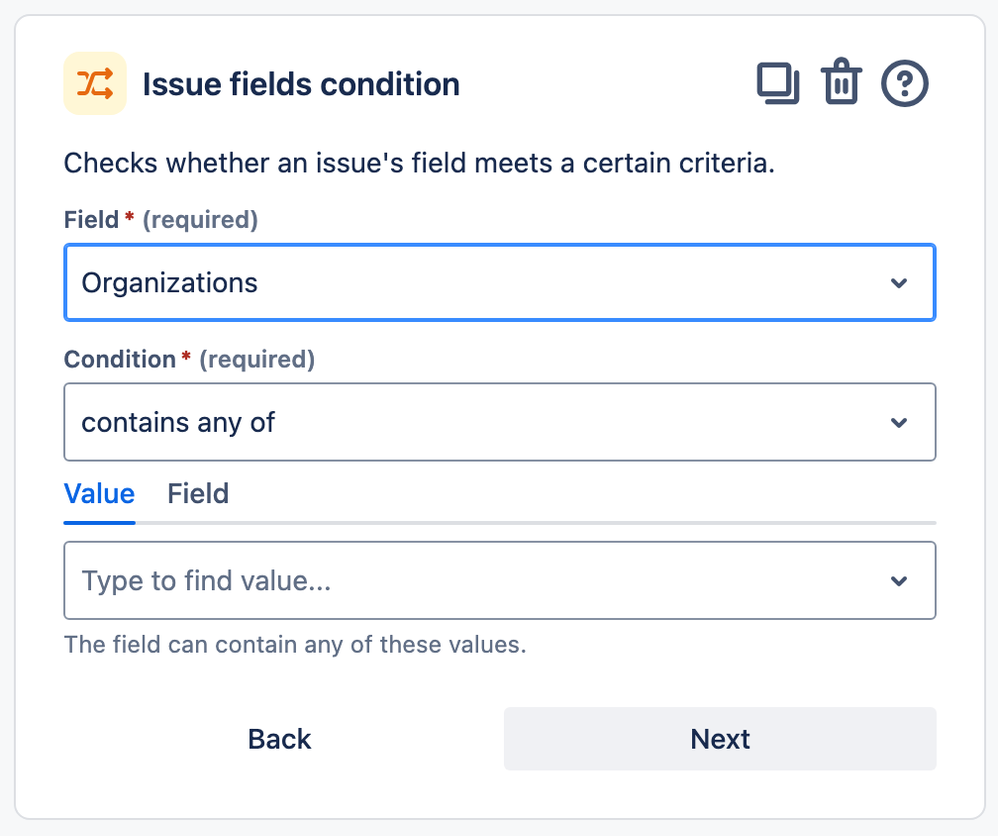This screenshot has width=998, height=836.
Task: Switch to the Value tab
Action: click(99, 494)
